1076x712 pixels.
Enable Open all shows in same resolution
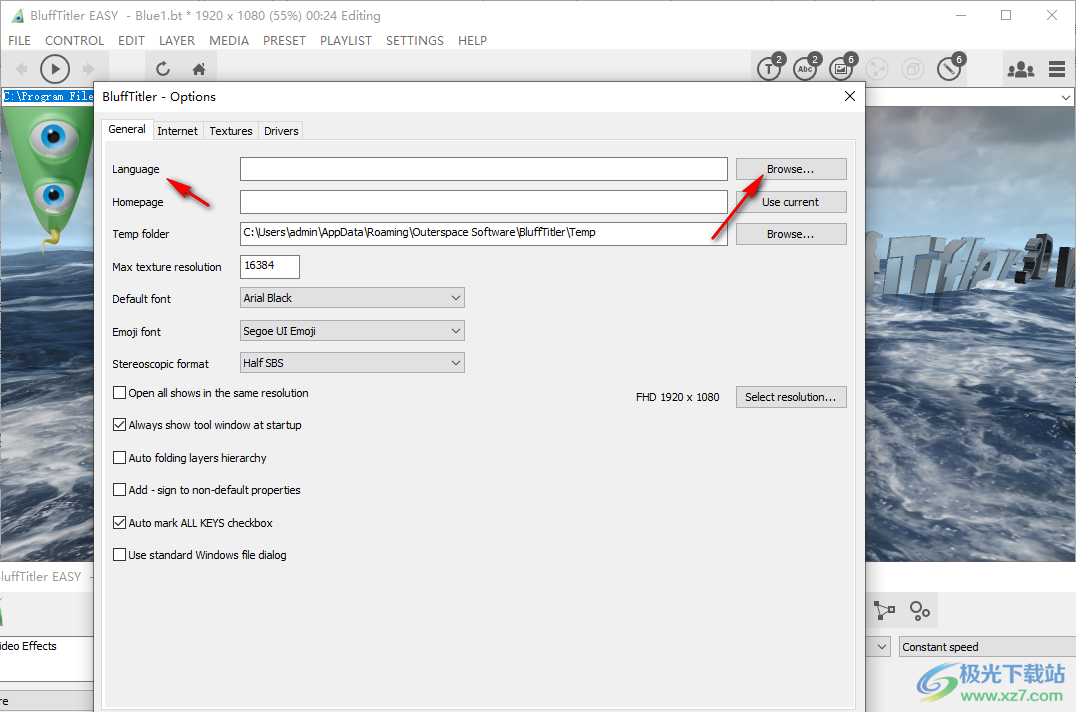pos(120,393)
